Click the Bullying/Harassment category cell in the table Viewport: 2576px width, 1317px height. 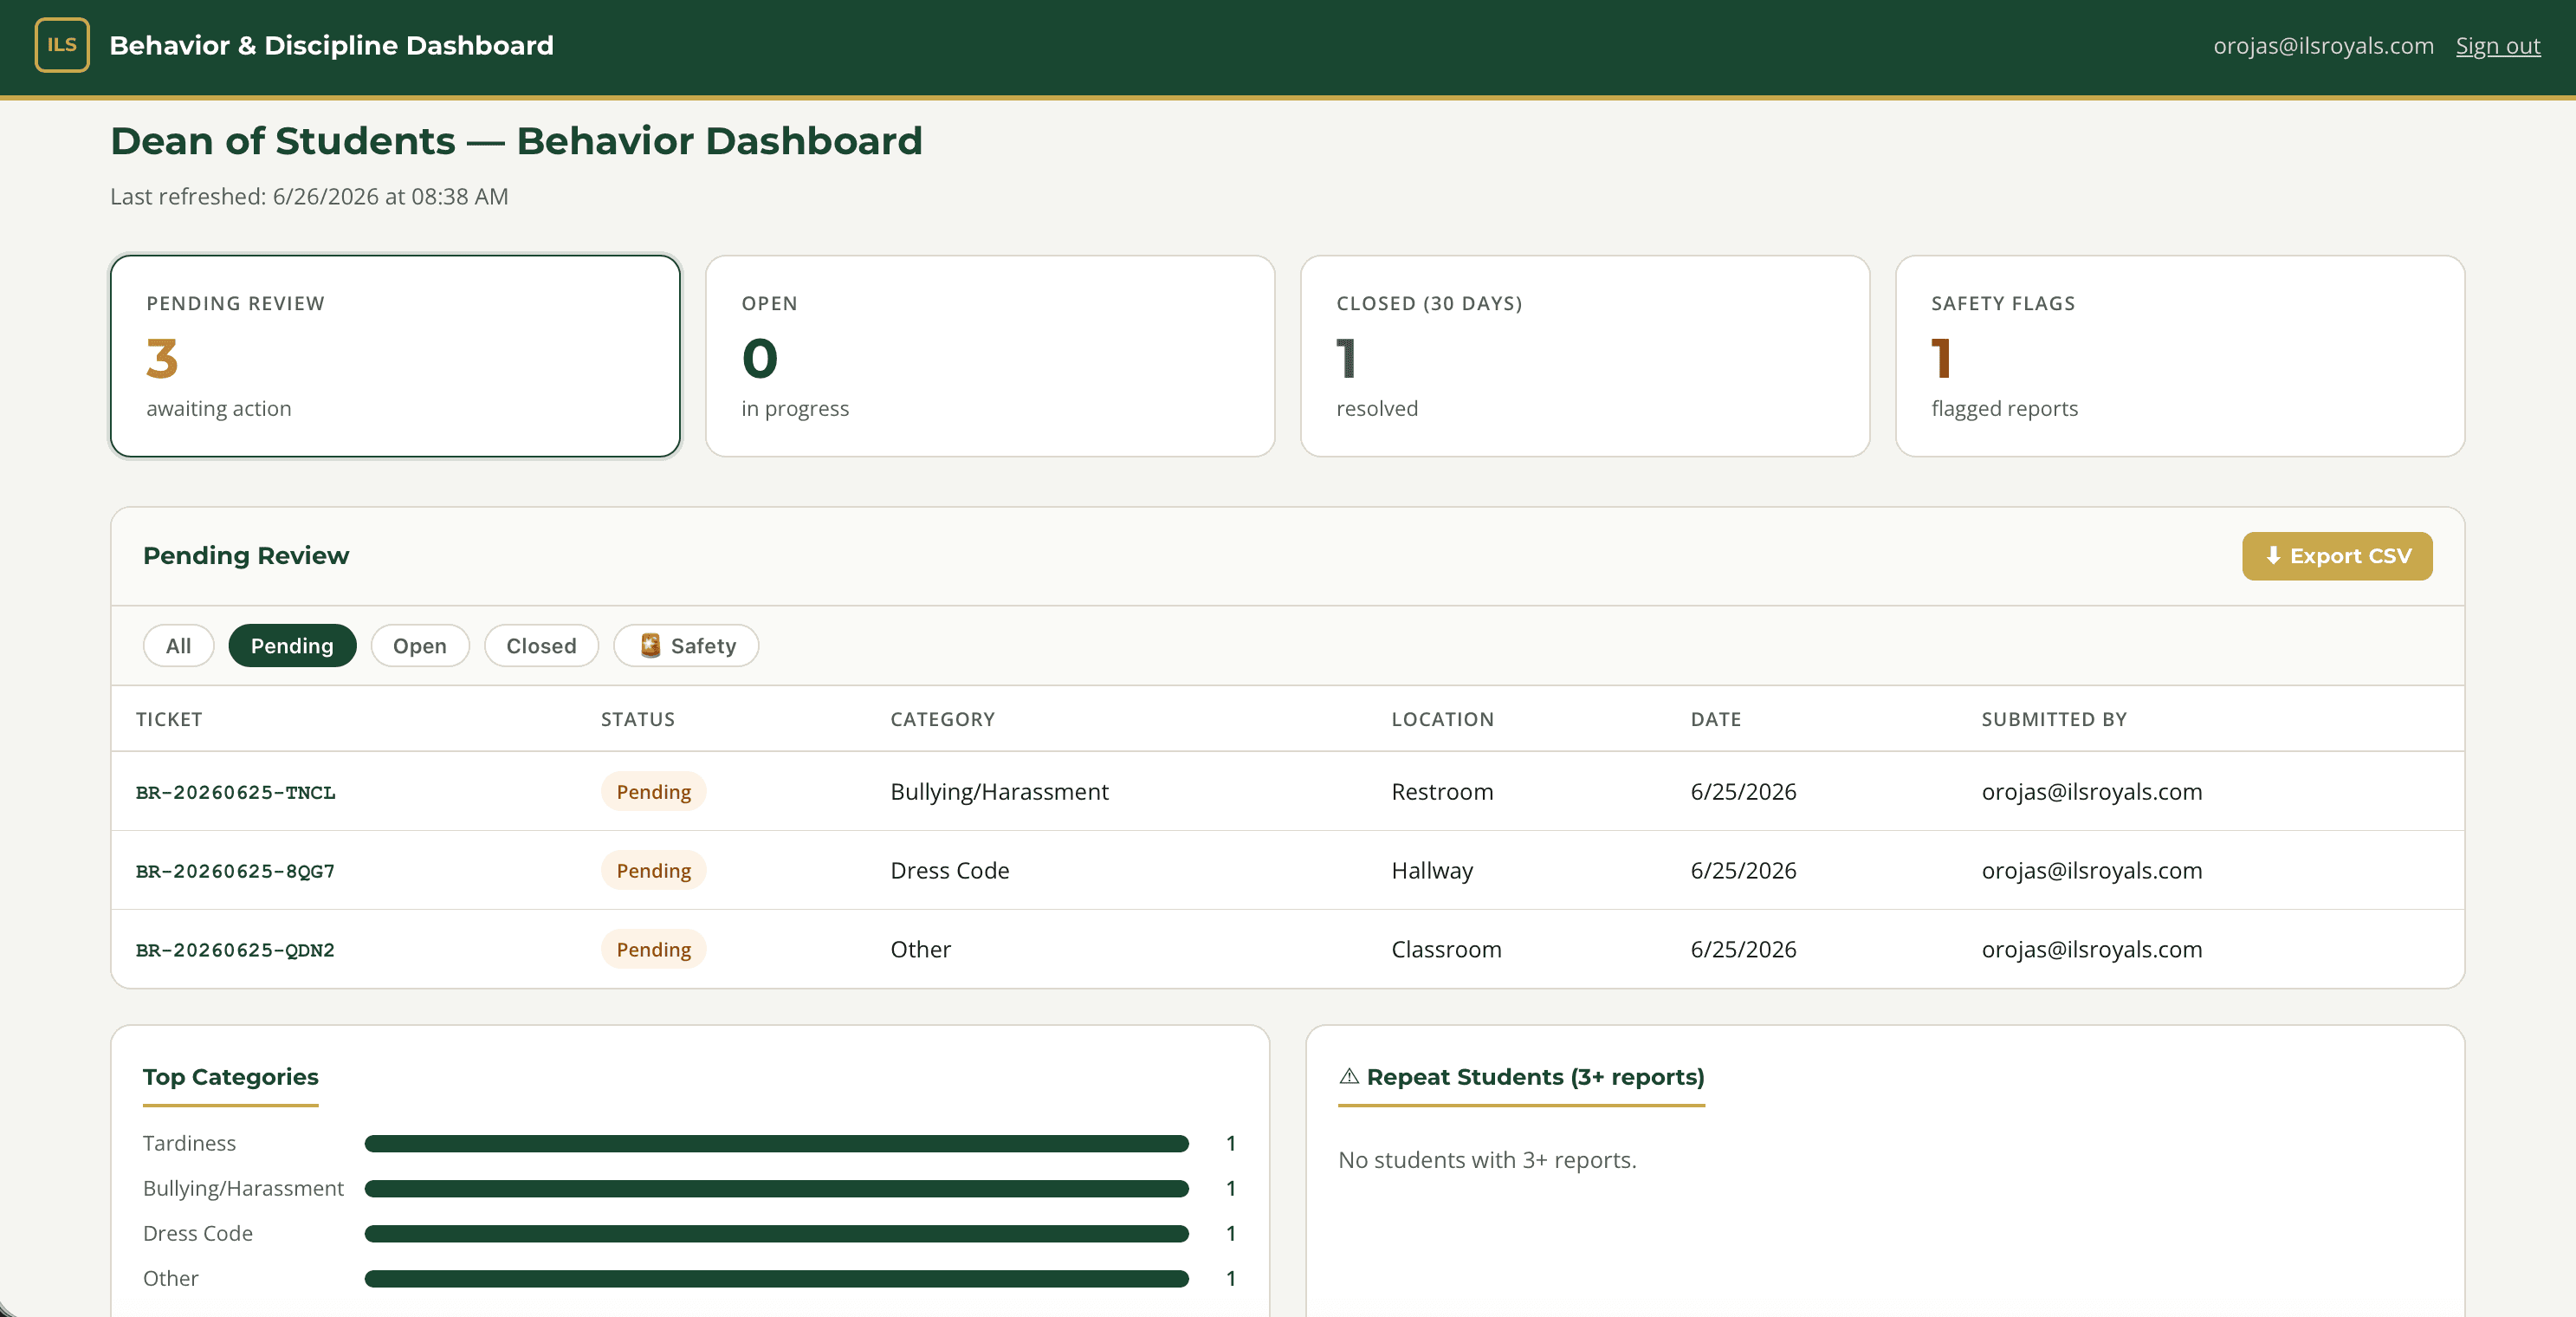[999, 792]
